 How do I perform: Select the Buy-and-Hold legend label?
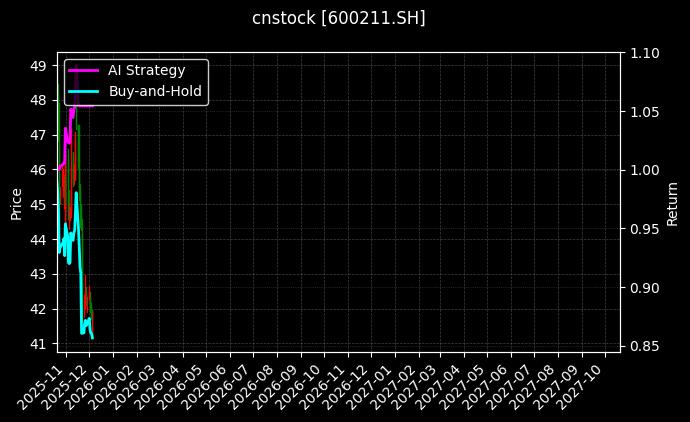[x=155, y=91]
